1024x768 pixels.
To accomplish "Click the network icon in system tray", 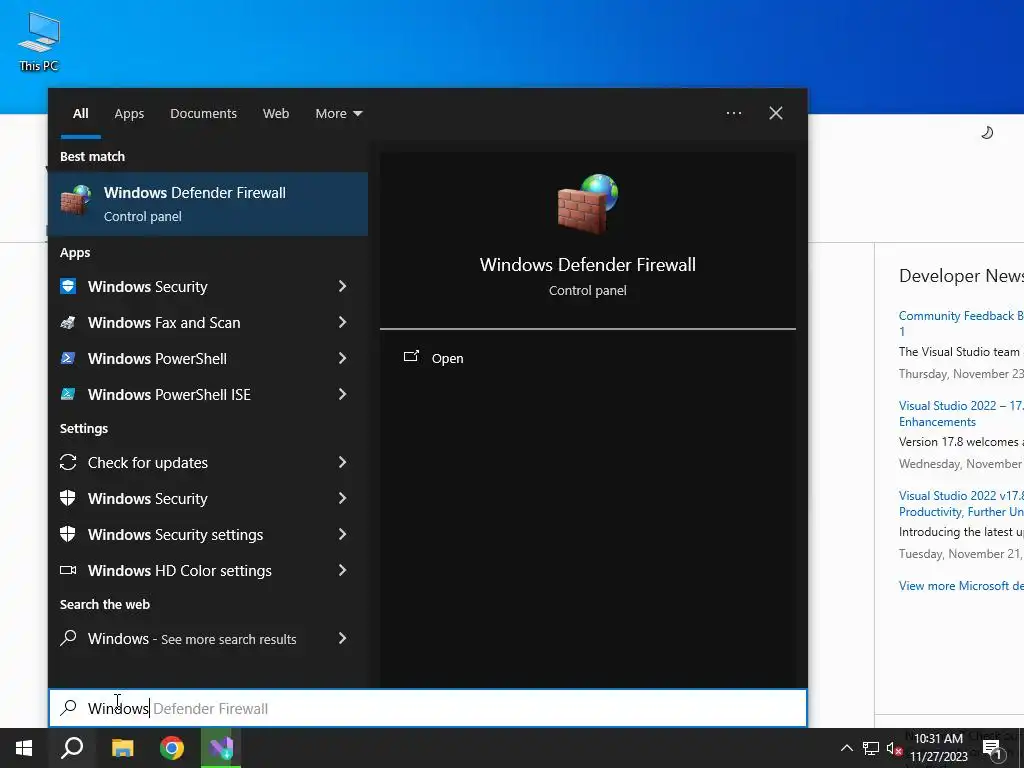I will (871, 748).
